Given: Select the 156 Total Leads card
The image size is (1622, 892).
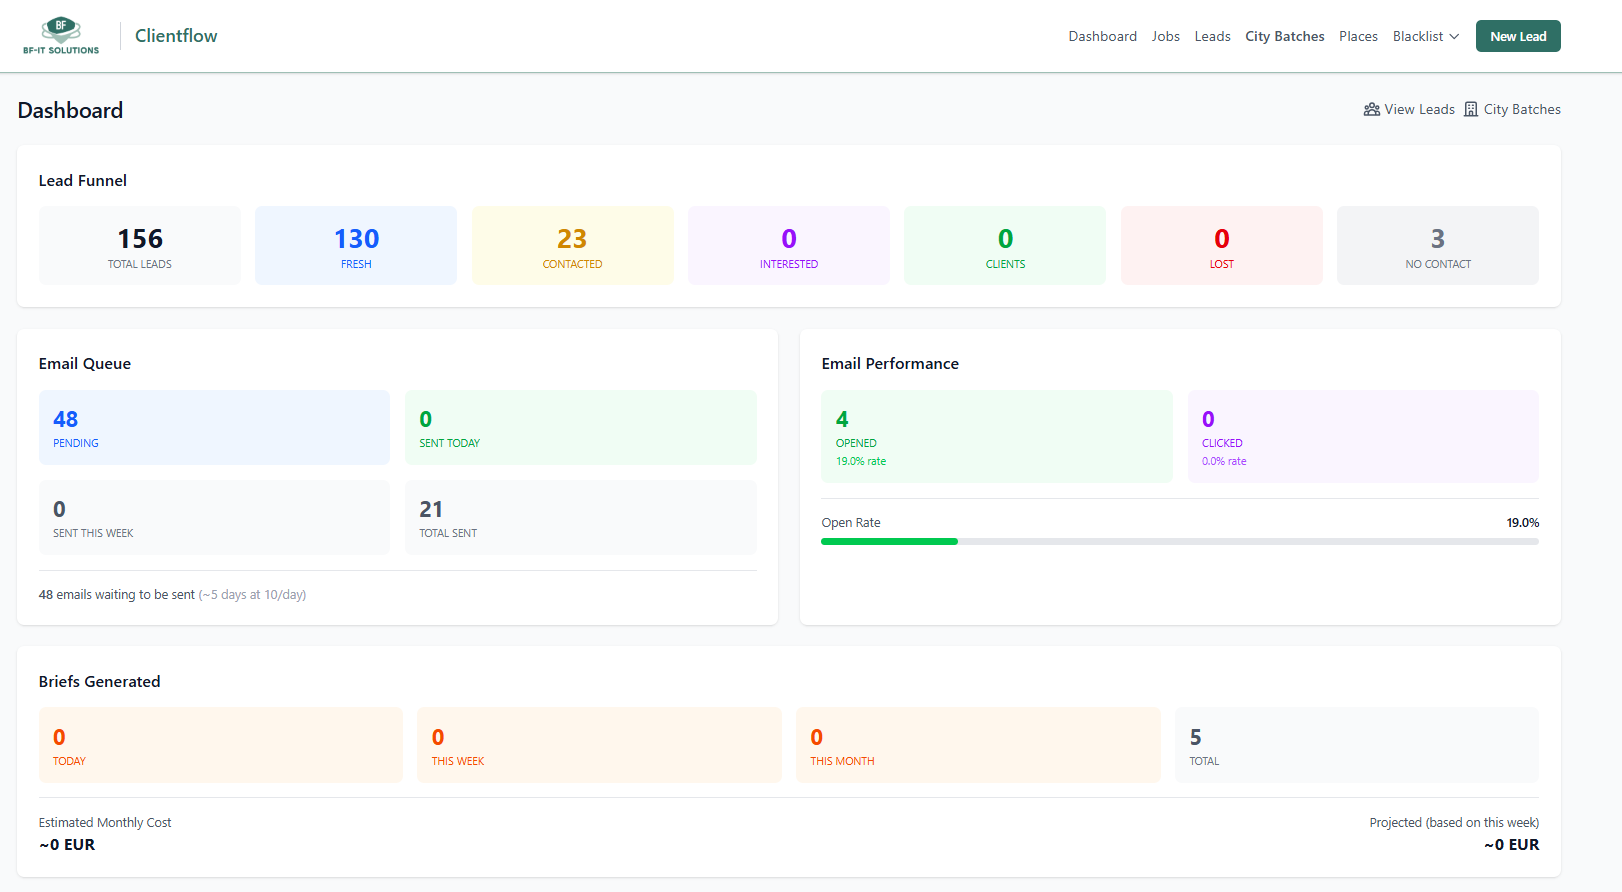Looking at the screenshot, I should point(140,246).
